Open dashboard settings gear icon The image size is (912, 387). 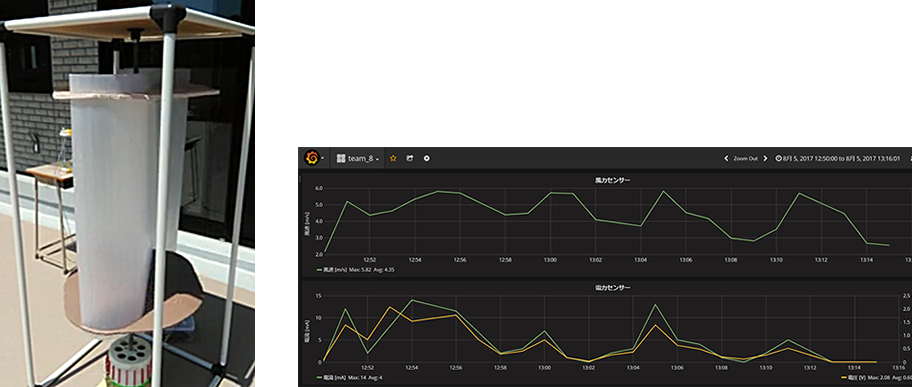click(x=426, y=158)
